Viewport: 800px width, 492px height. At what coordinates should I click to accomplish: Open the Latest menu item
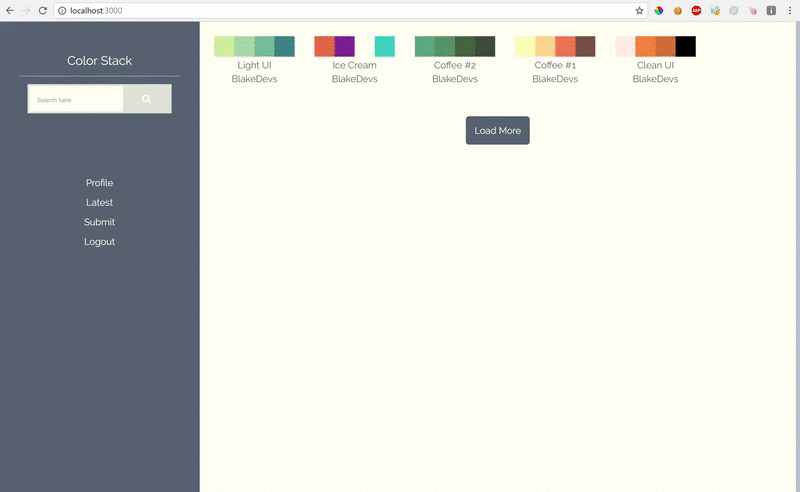[x=99, y=203]
